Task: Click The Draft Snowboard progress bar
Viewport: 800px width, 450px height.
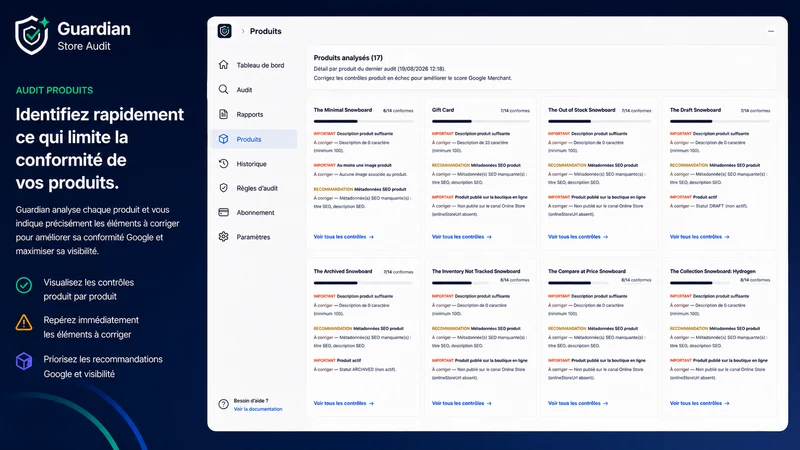Action: pos(720,121)
